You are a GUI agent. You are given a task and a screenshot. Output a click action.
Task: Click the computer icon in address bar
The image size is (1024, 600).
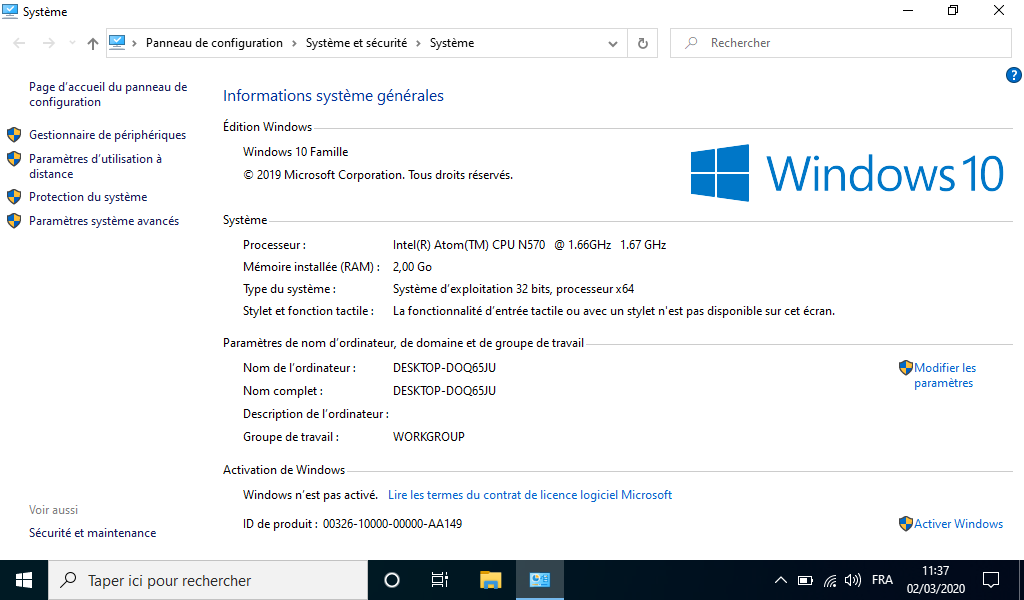click(x=117, y=42)
